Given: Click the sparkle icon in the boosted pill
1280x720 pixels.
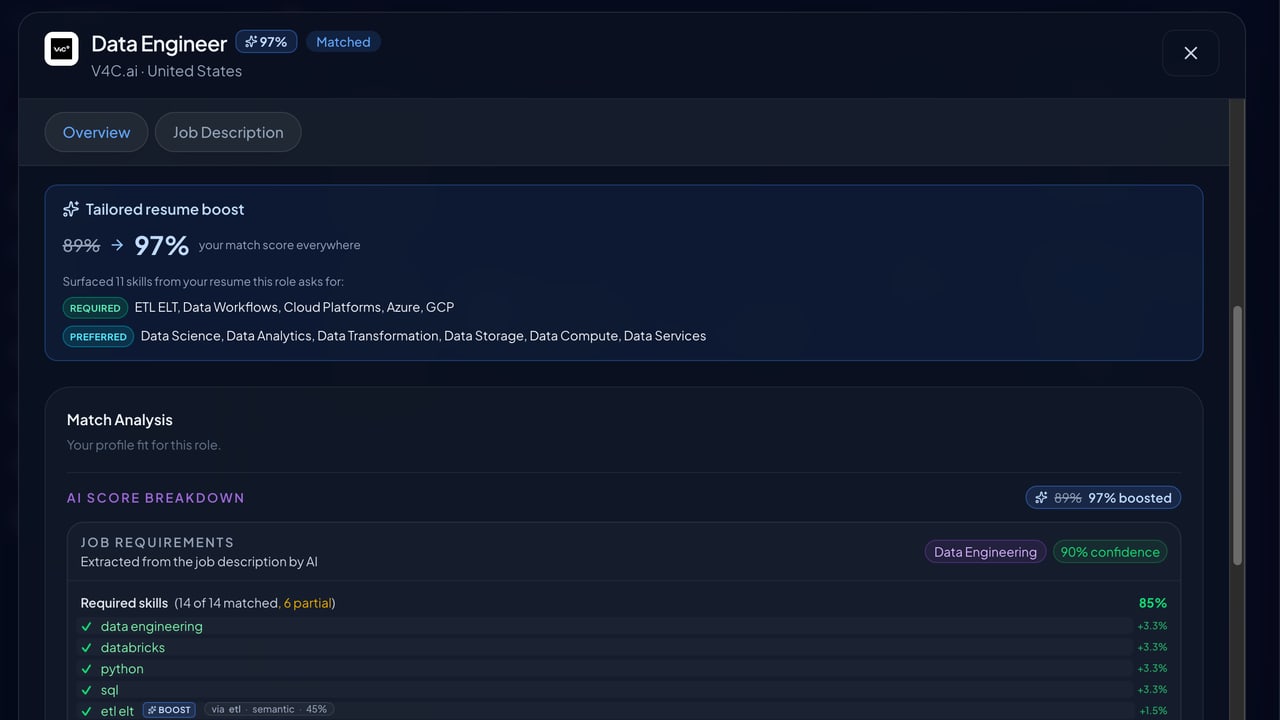Looking at the screenshot, I should click(1041, 498).
